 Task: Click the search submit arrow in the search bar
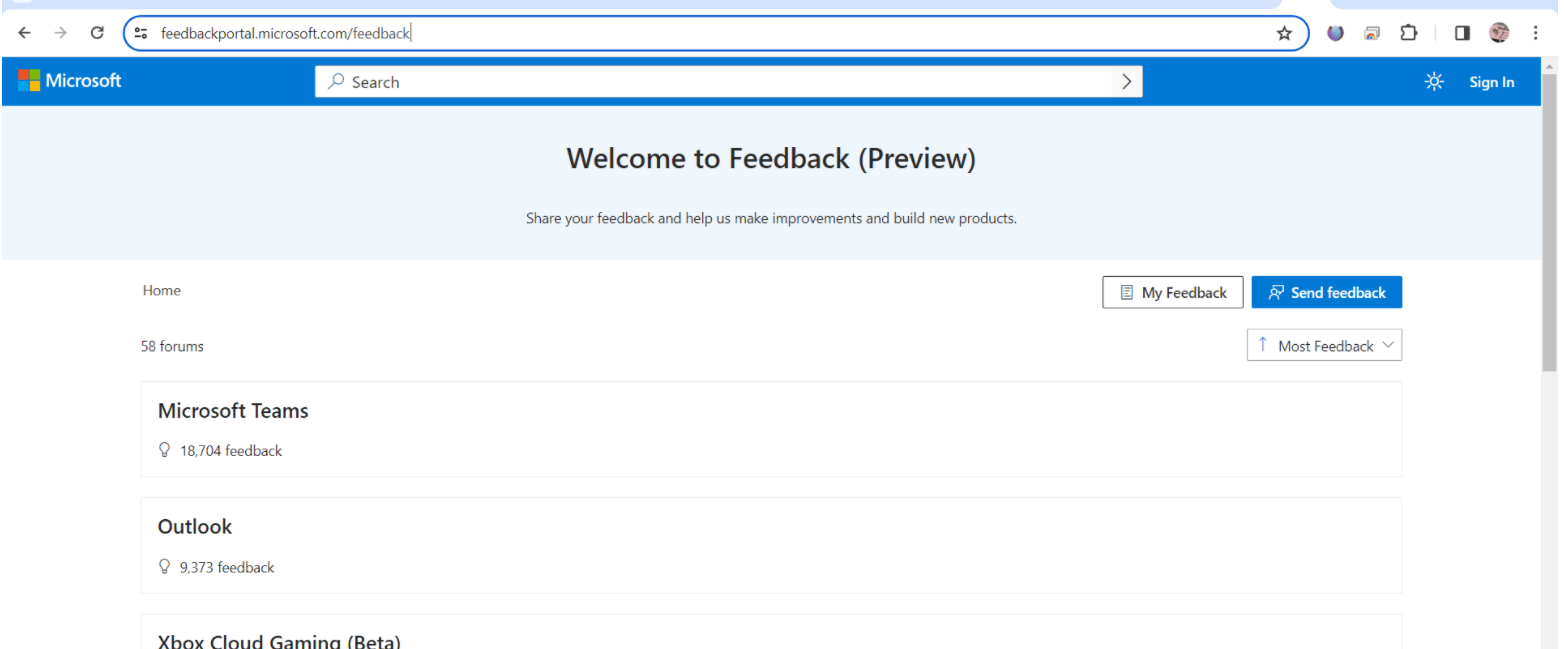click(x=1126, y=81)
